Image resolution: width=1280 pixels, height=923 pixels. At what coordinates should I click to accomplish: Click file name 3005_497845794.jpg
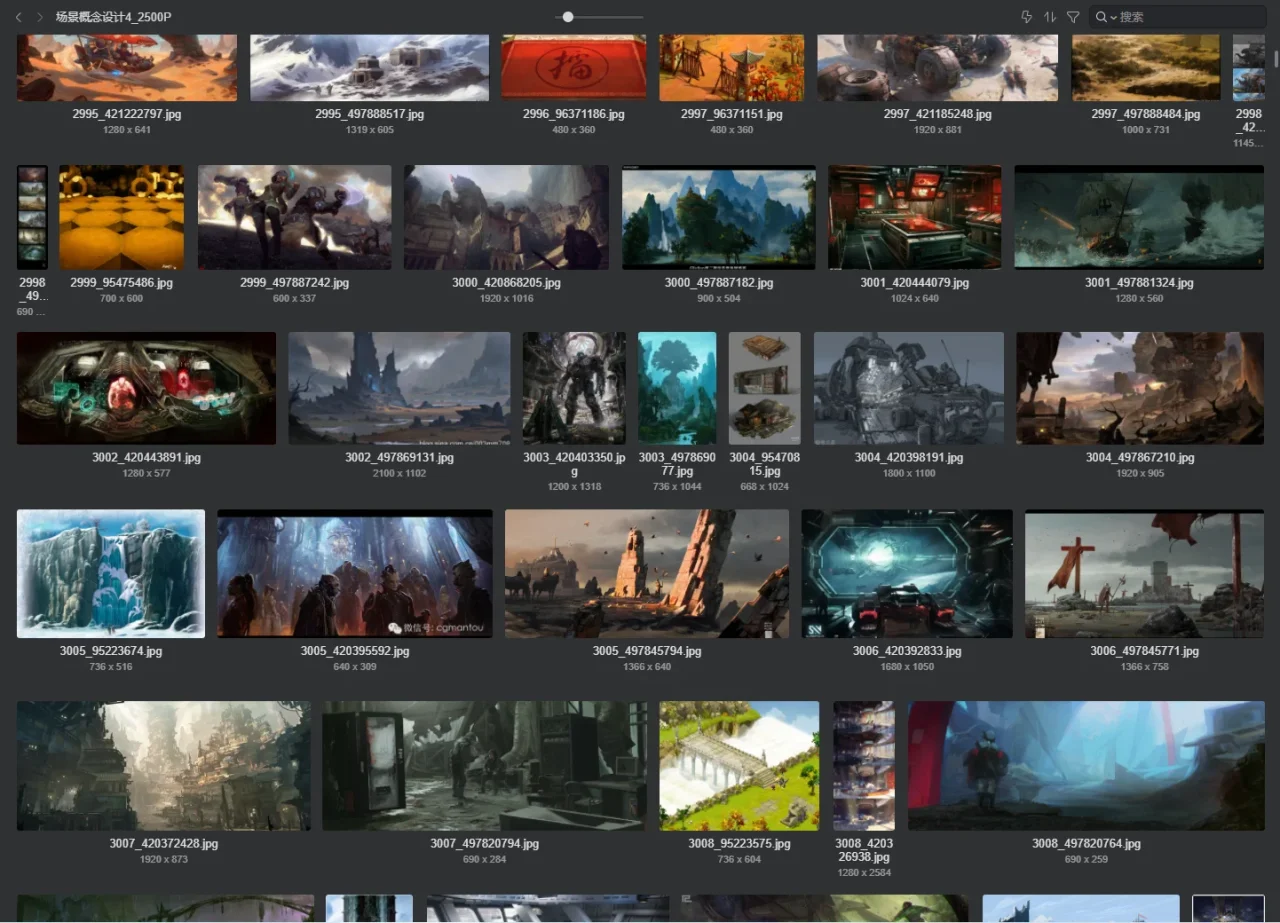pos(647,651)
